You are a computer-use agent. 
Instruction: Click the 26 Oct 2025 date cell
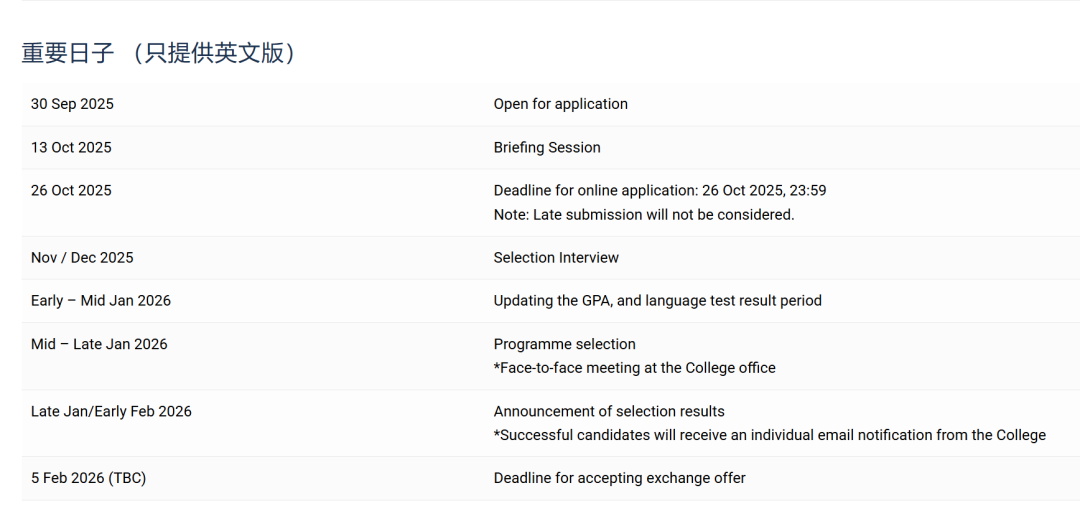[71, 190]
